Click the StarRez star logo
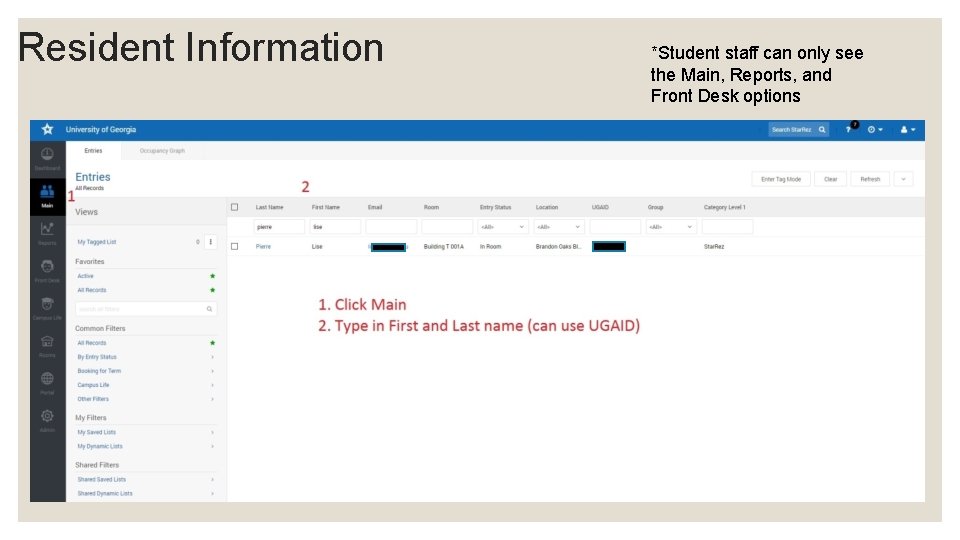The image size is (960, 540). pos(47,129)
